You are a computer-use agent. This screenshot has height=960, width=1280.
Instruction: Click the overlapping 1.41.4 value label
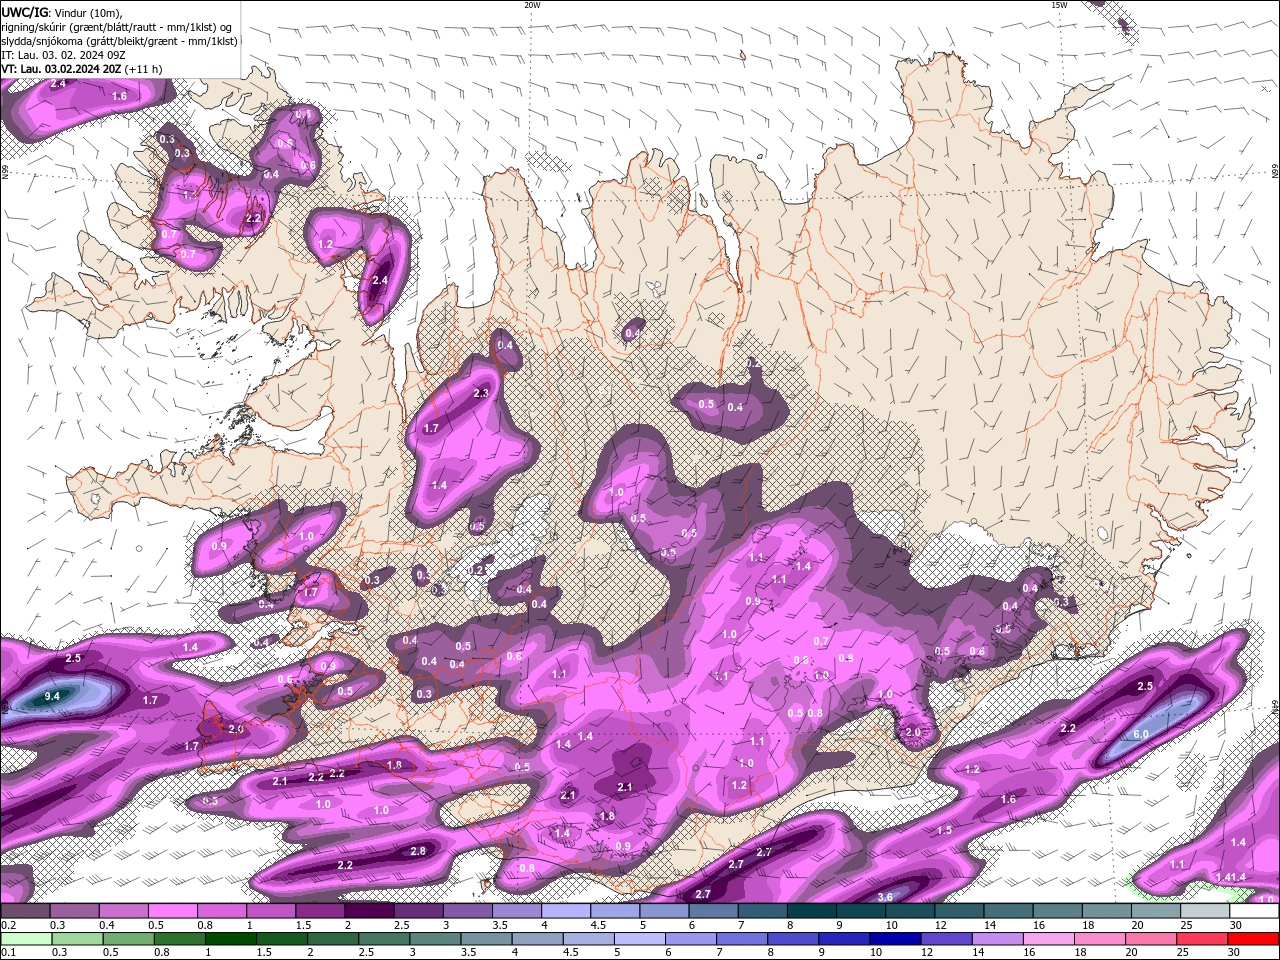tap(1230, 877)
